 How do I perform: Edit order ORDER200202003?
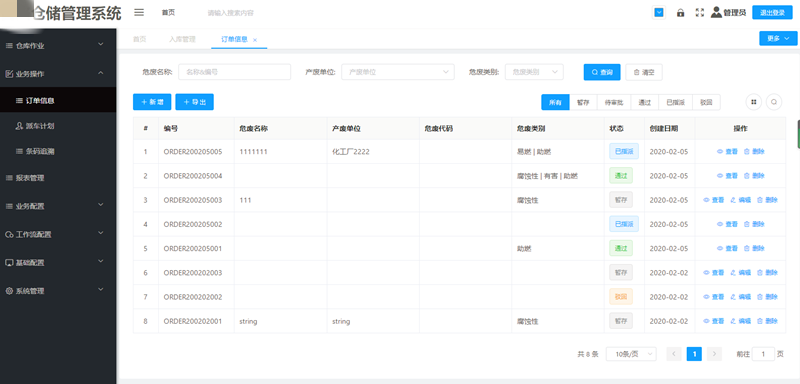741,272
